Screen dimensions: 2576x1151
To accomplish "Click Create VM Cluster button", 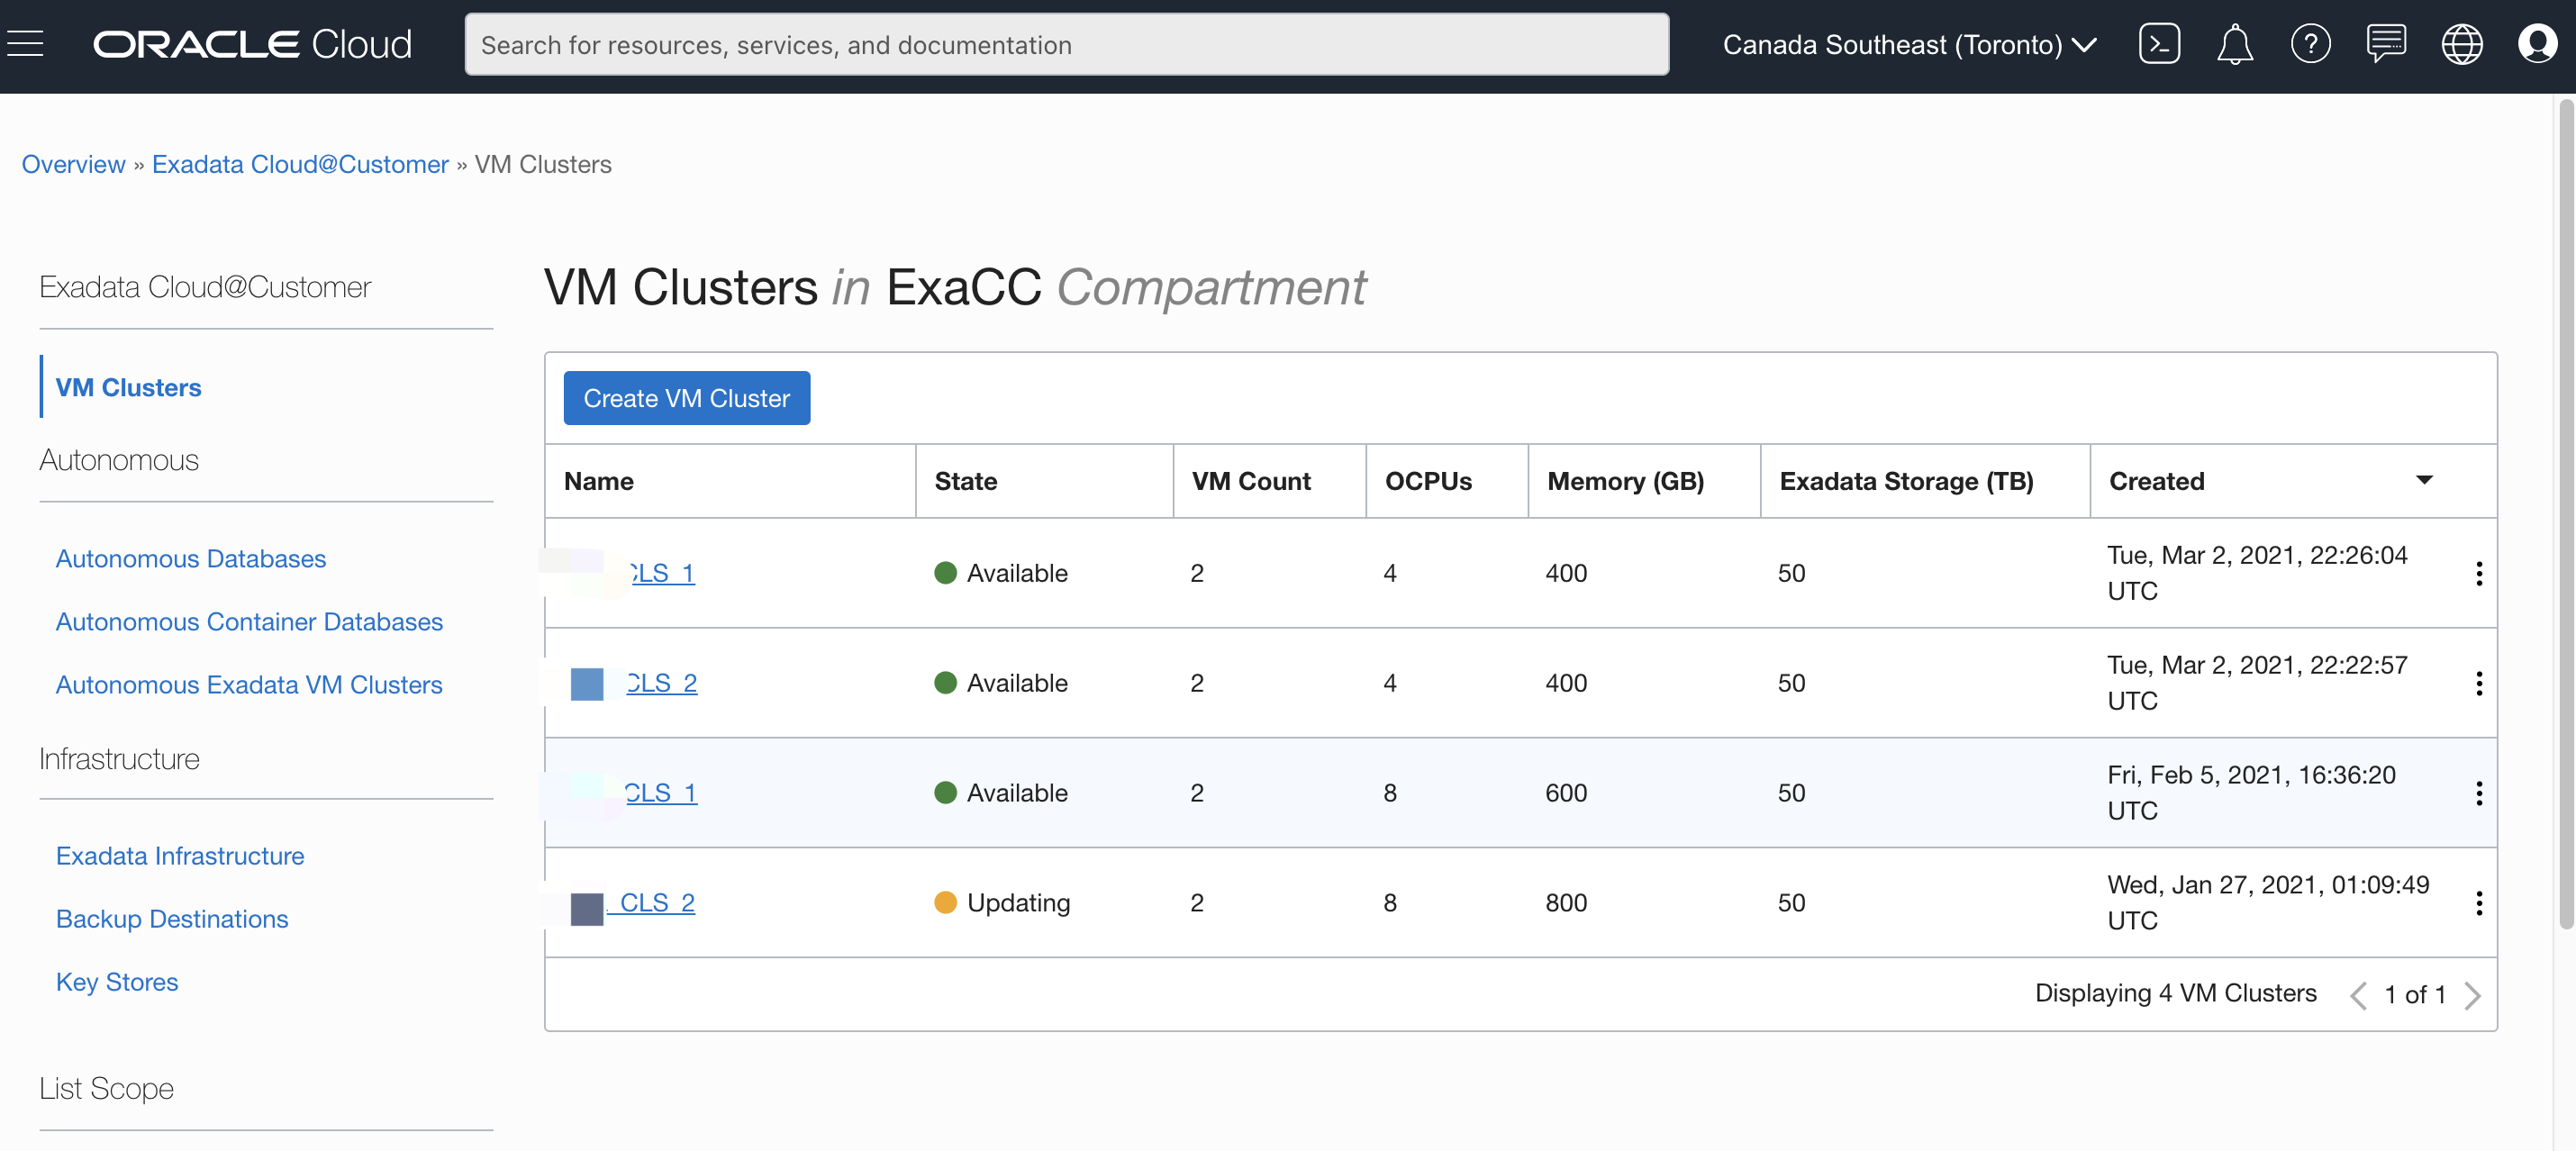I will (x=686, y=398).
